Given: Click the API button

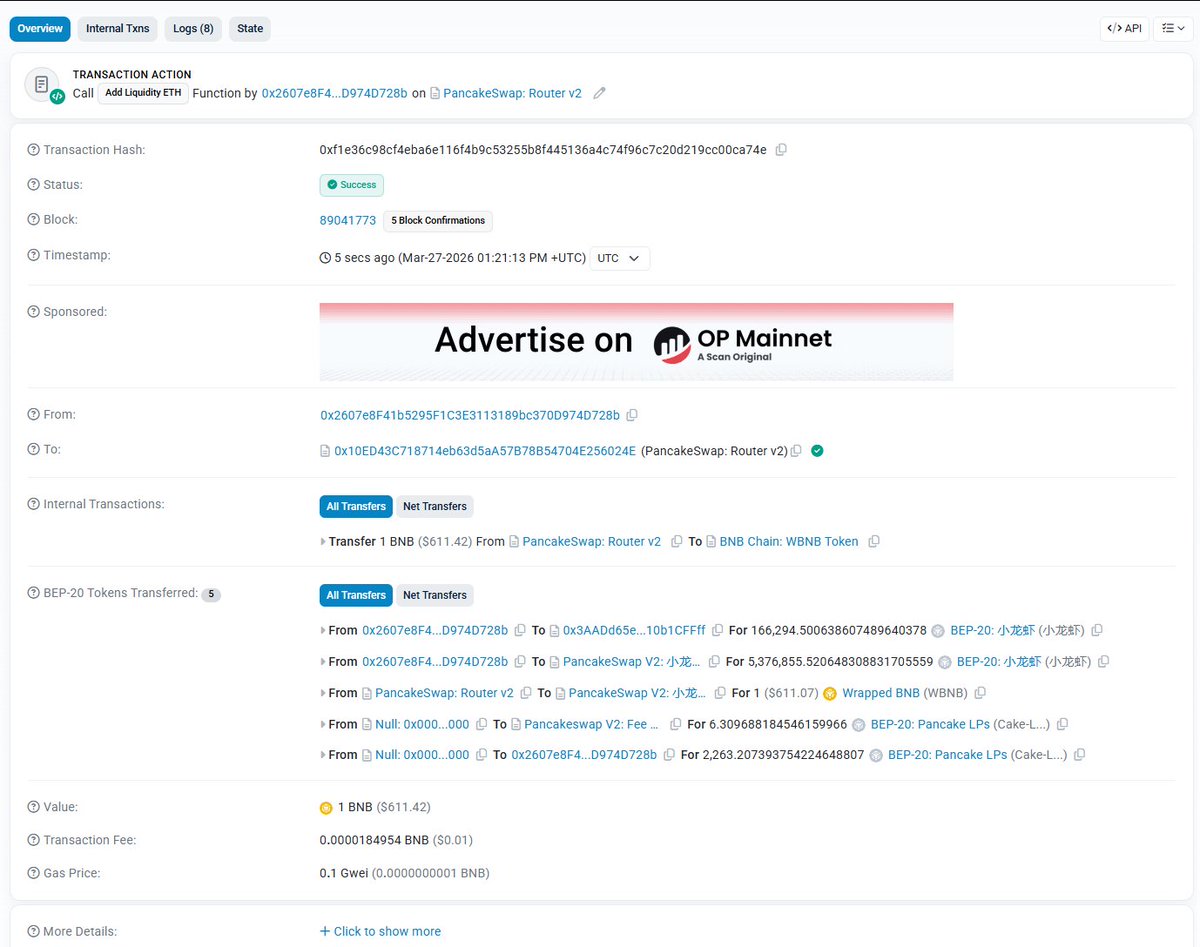Looking at the screenshot, I should (1124, 28).
